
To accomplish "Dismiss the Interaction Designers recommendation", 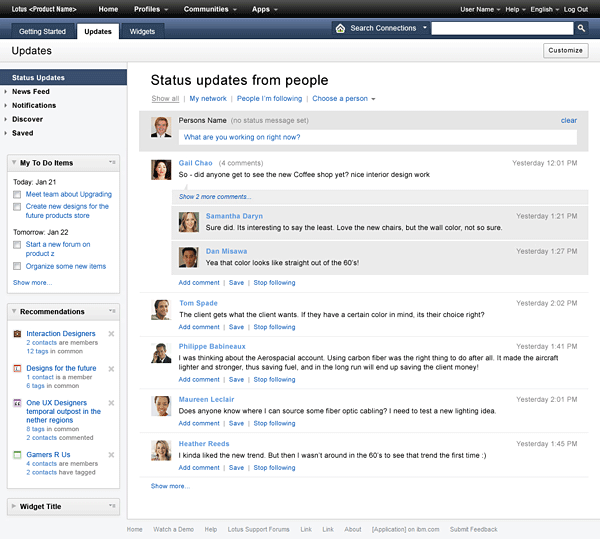I will [111, 334].
